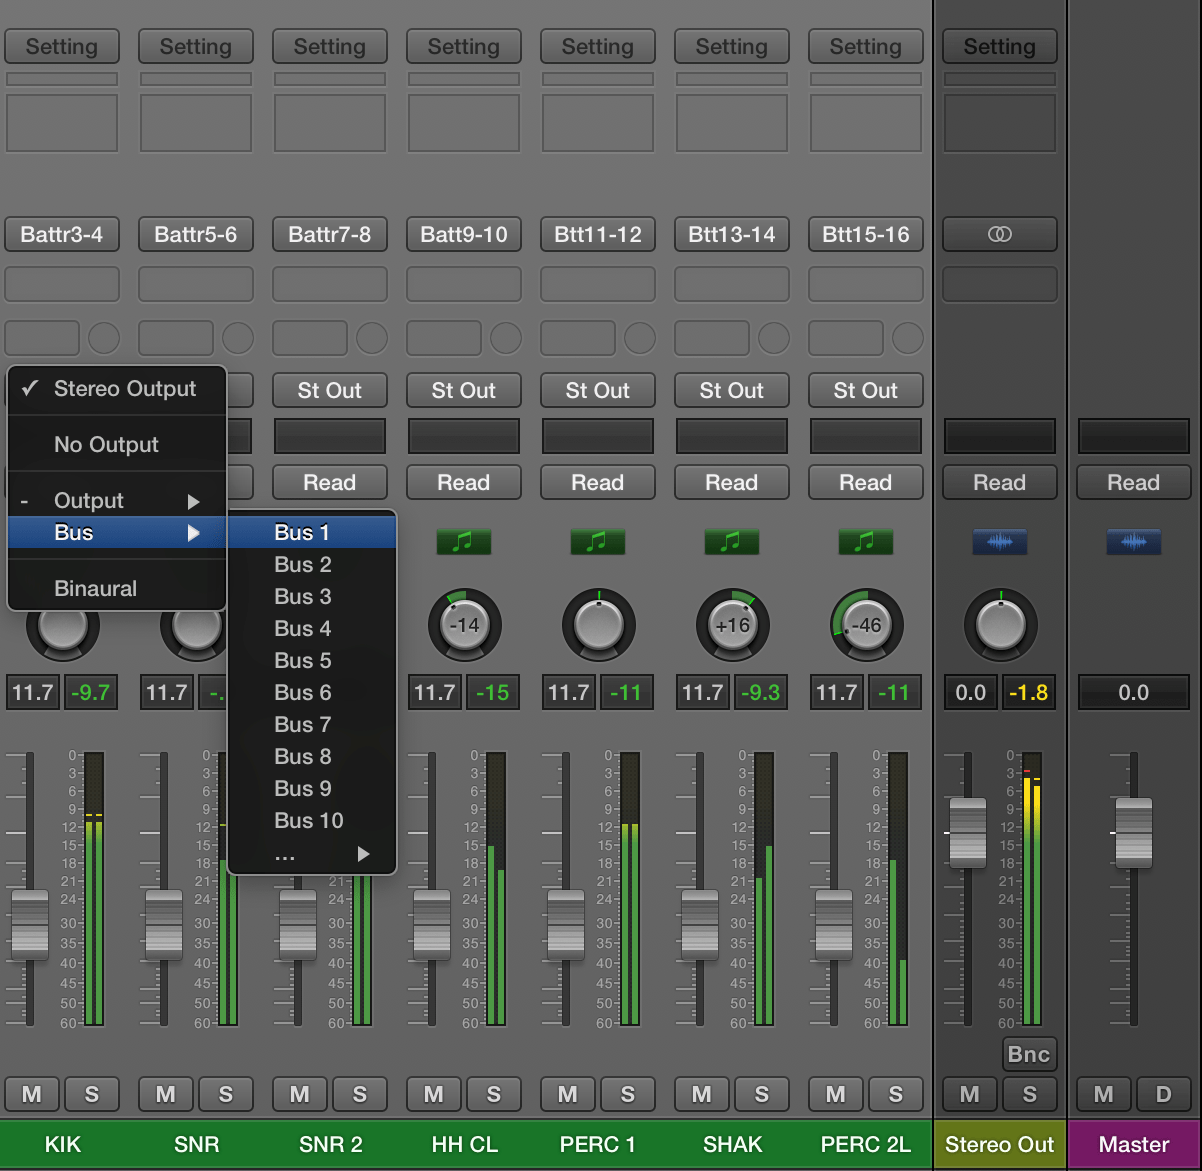This screenshot has height=1171, width=1202.
Task: Click the MIDI instrument icon on PERC 1 channel
Action: [597, 542]
